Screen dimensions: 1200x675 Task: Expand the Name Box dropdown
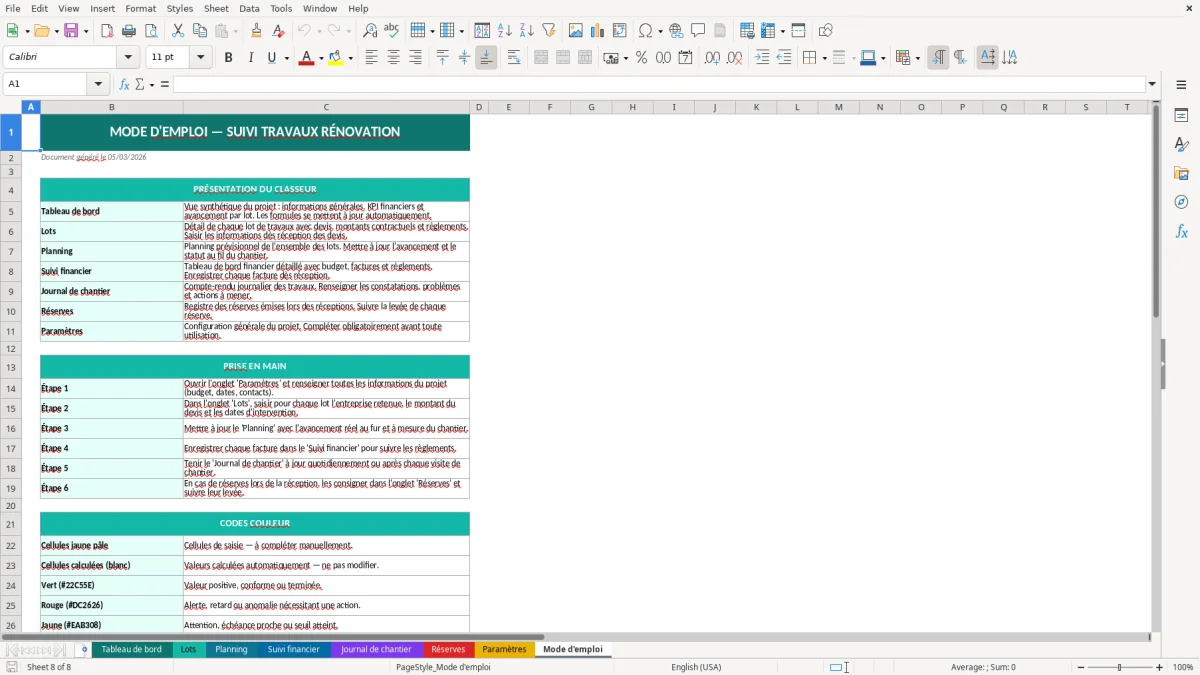click(x=98, y=84)
